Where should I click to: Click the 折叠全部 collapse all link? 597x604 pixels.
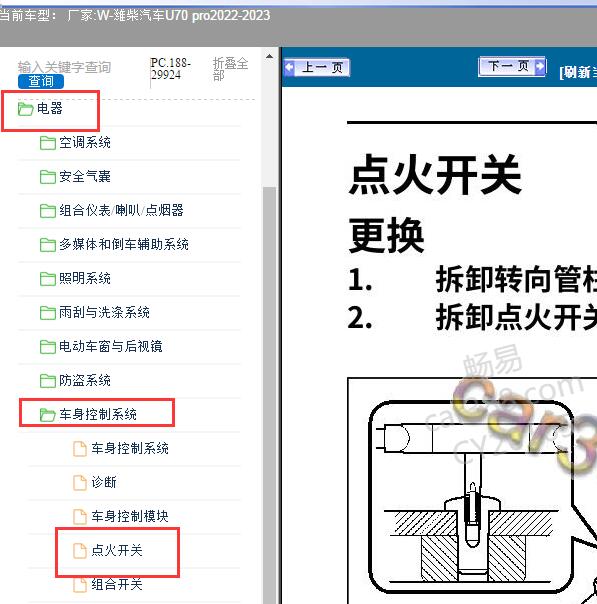[230, 69]
